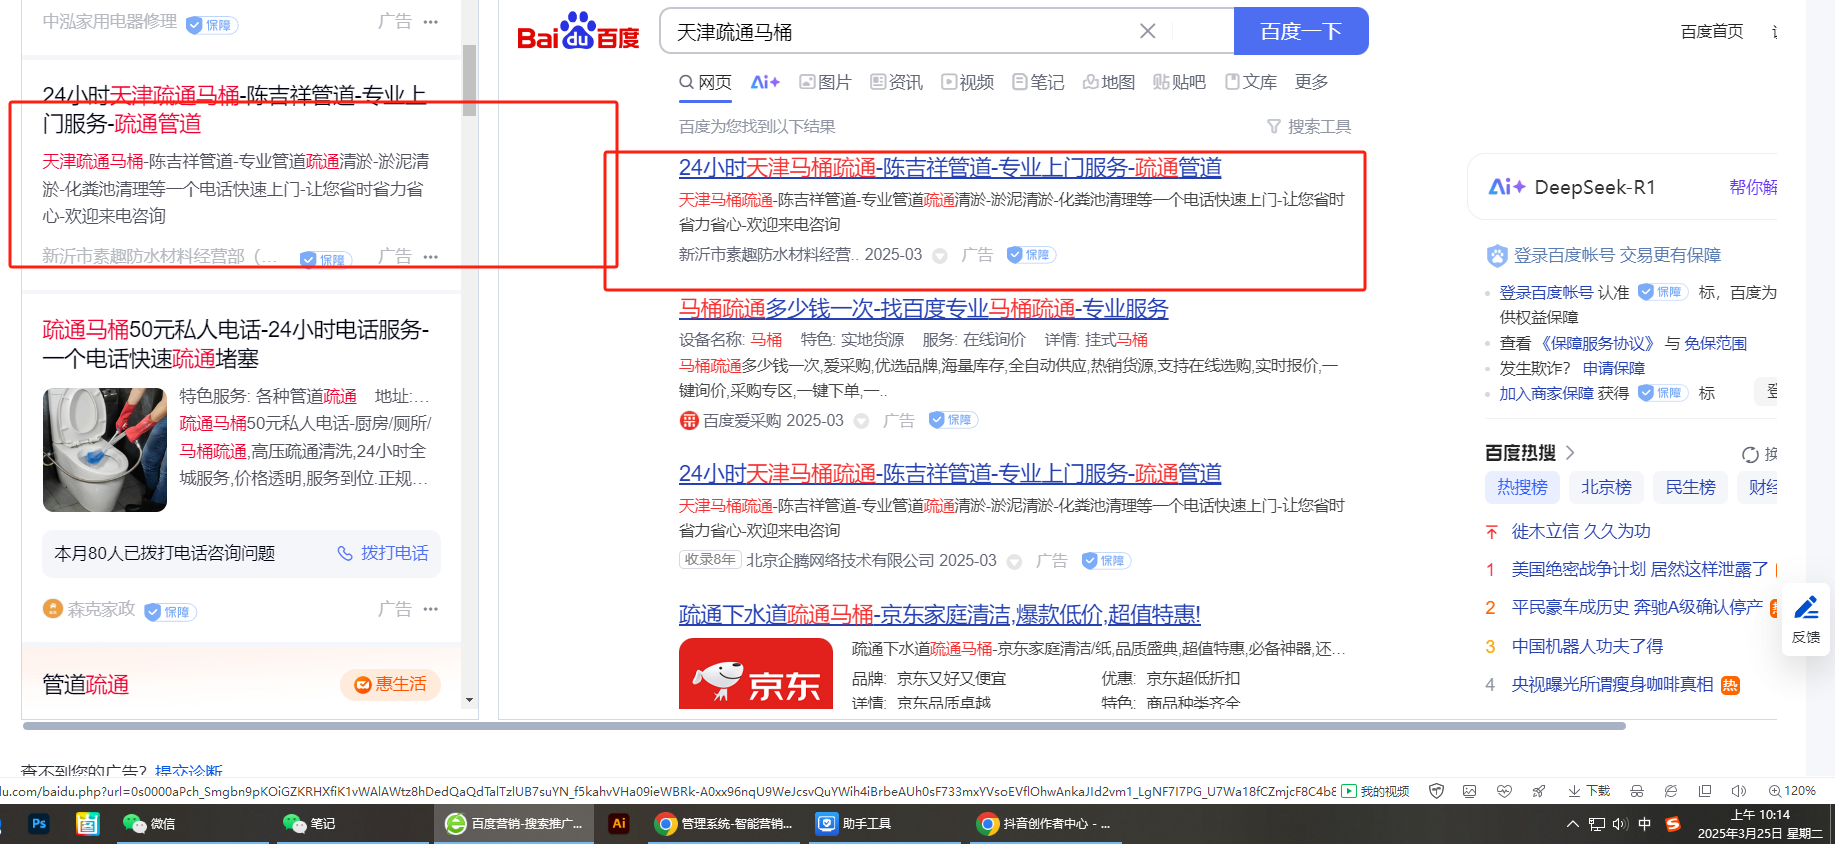Screen dimensions: 1835x844
Task: Click the 京东 logo thumbnail
Action: 756,674
